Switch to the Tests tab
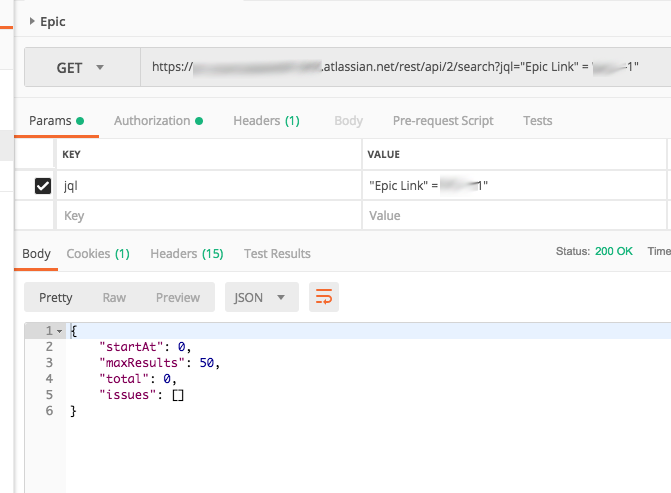671x493 pixels. pos(537,121)
